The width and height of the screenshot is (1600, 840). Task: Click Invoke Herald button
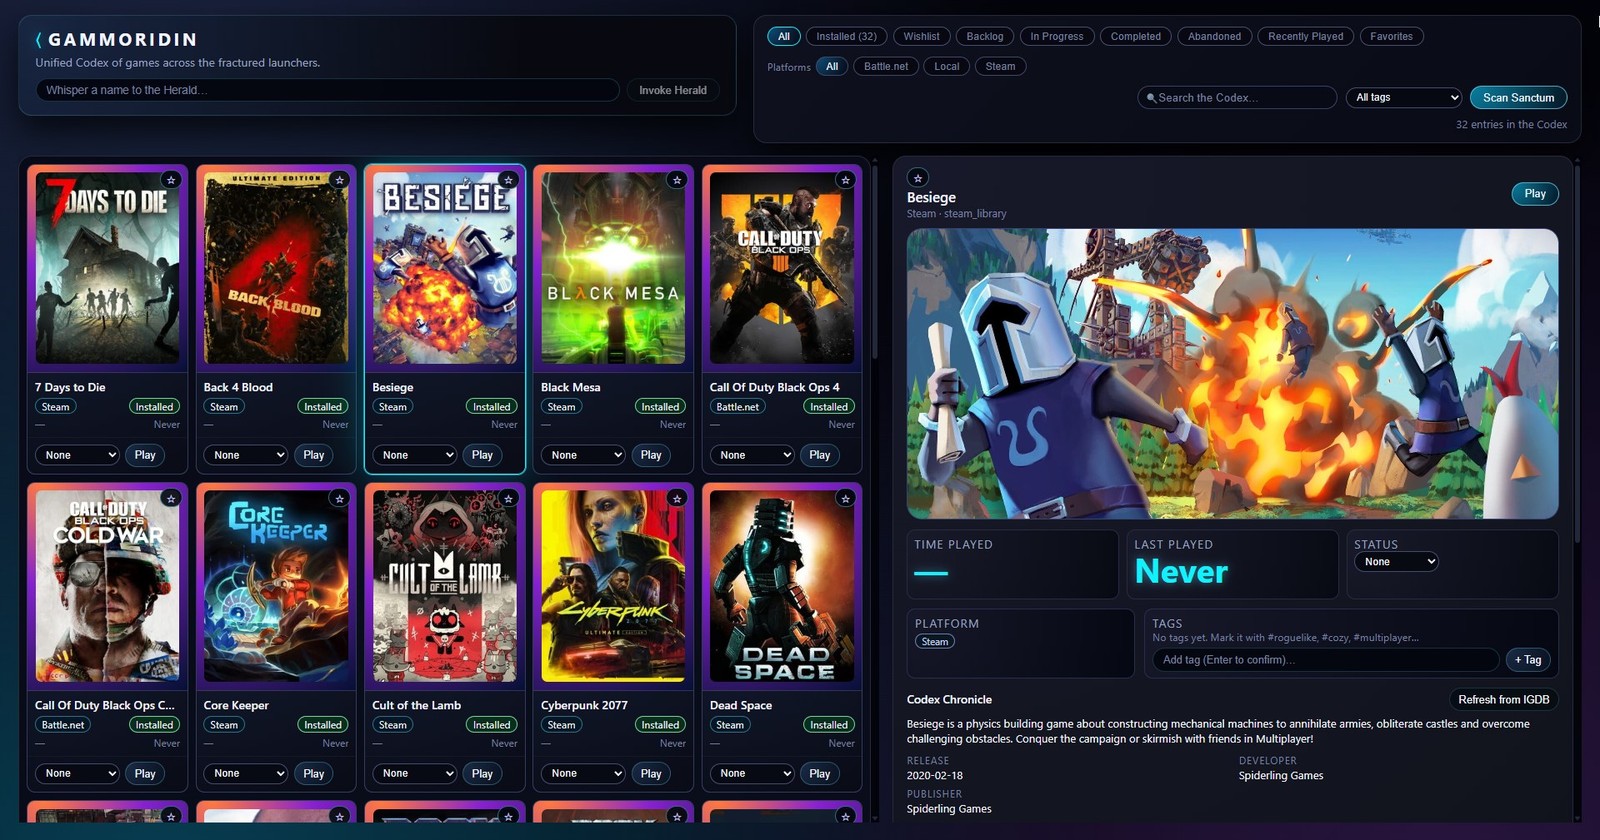click(673, 90)
